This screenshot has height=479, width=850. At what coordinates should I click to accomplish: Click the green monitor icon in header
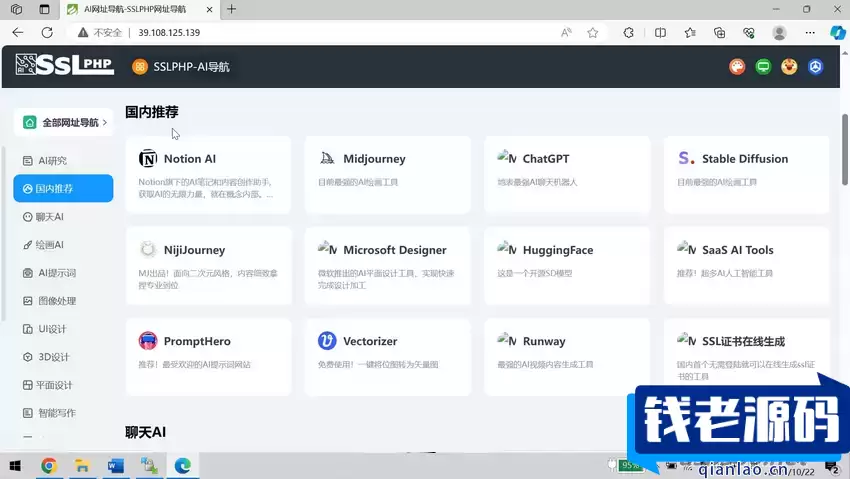(x=763, y=67)
